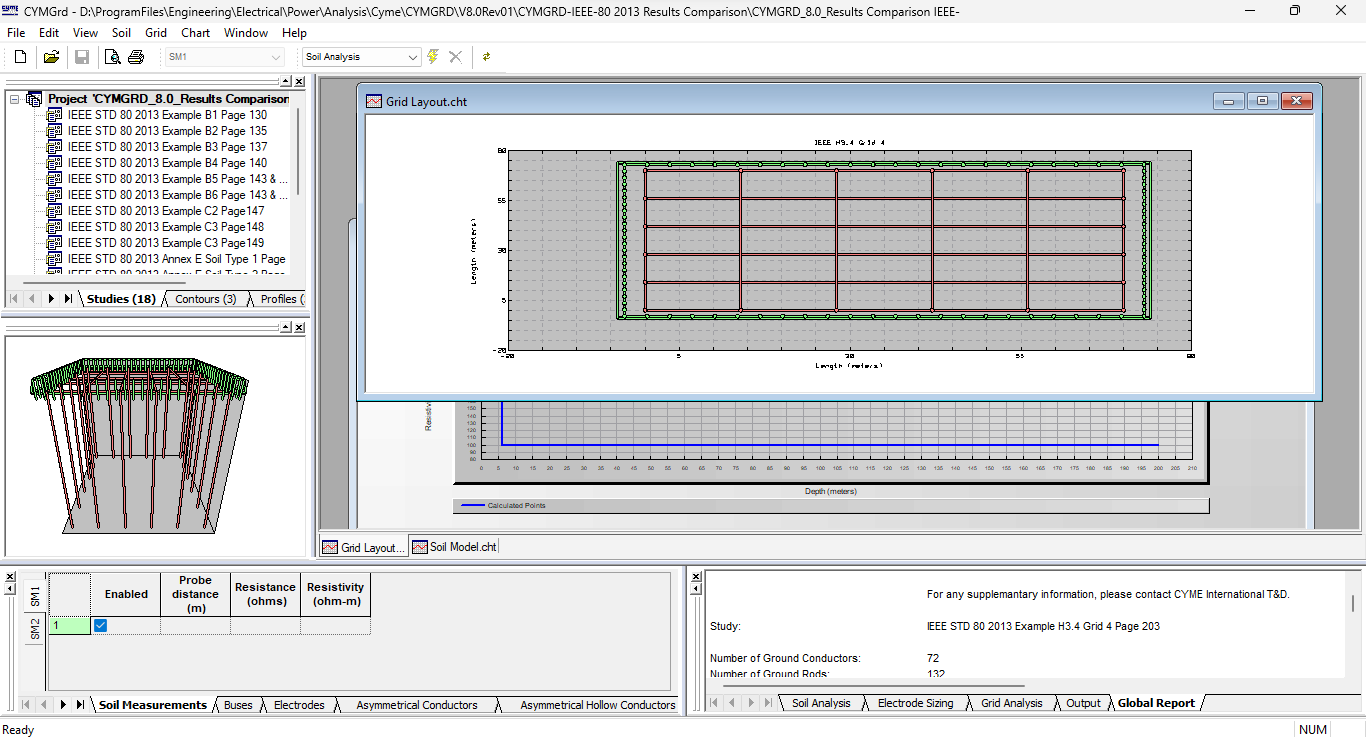Click the gray X cancel icon in toolbar
Image resolution: width=1366 pixels, height=737 pixels.
point(455,57)
